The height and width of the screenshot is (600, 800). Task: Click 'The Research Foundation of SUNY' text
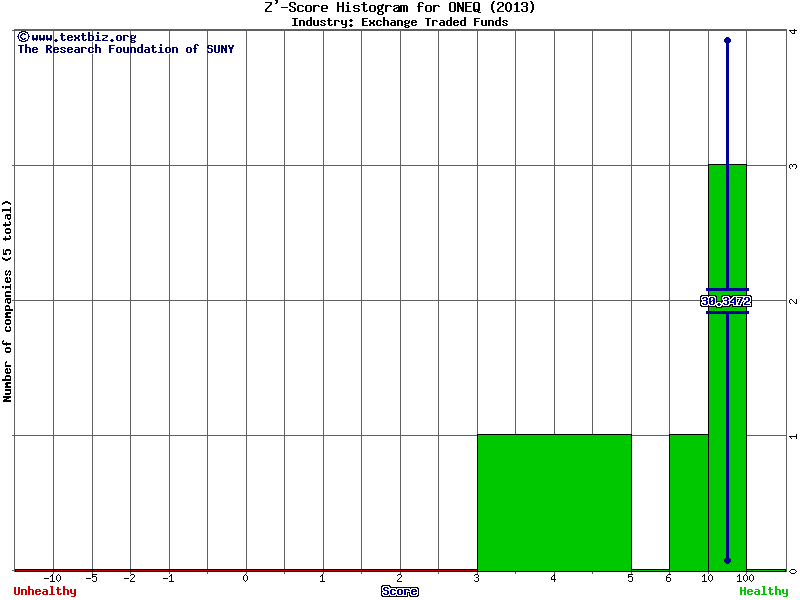(x=126, y=49)
